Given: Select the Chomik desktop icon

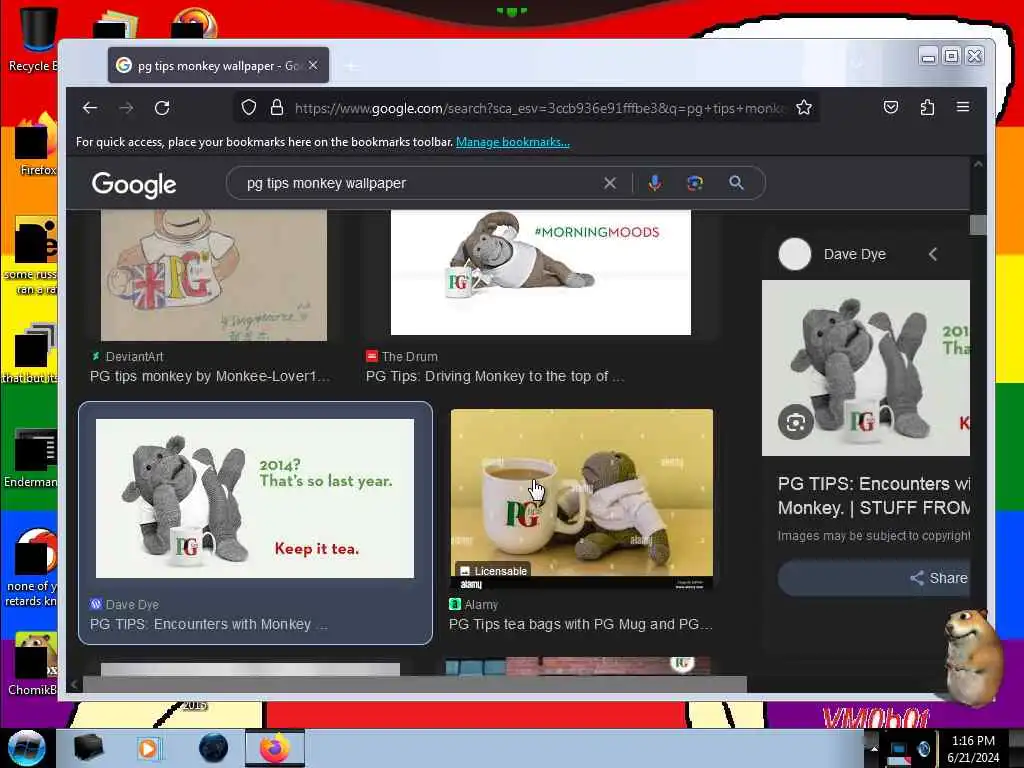Looking at the screenshot, I should (34, 664).
